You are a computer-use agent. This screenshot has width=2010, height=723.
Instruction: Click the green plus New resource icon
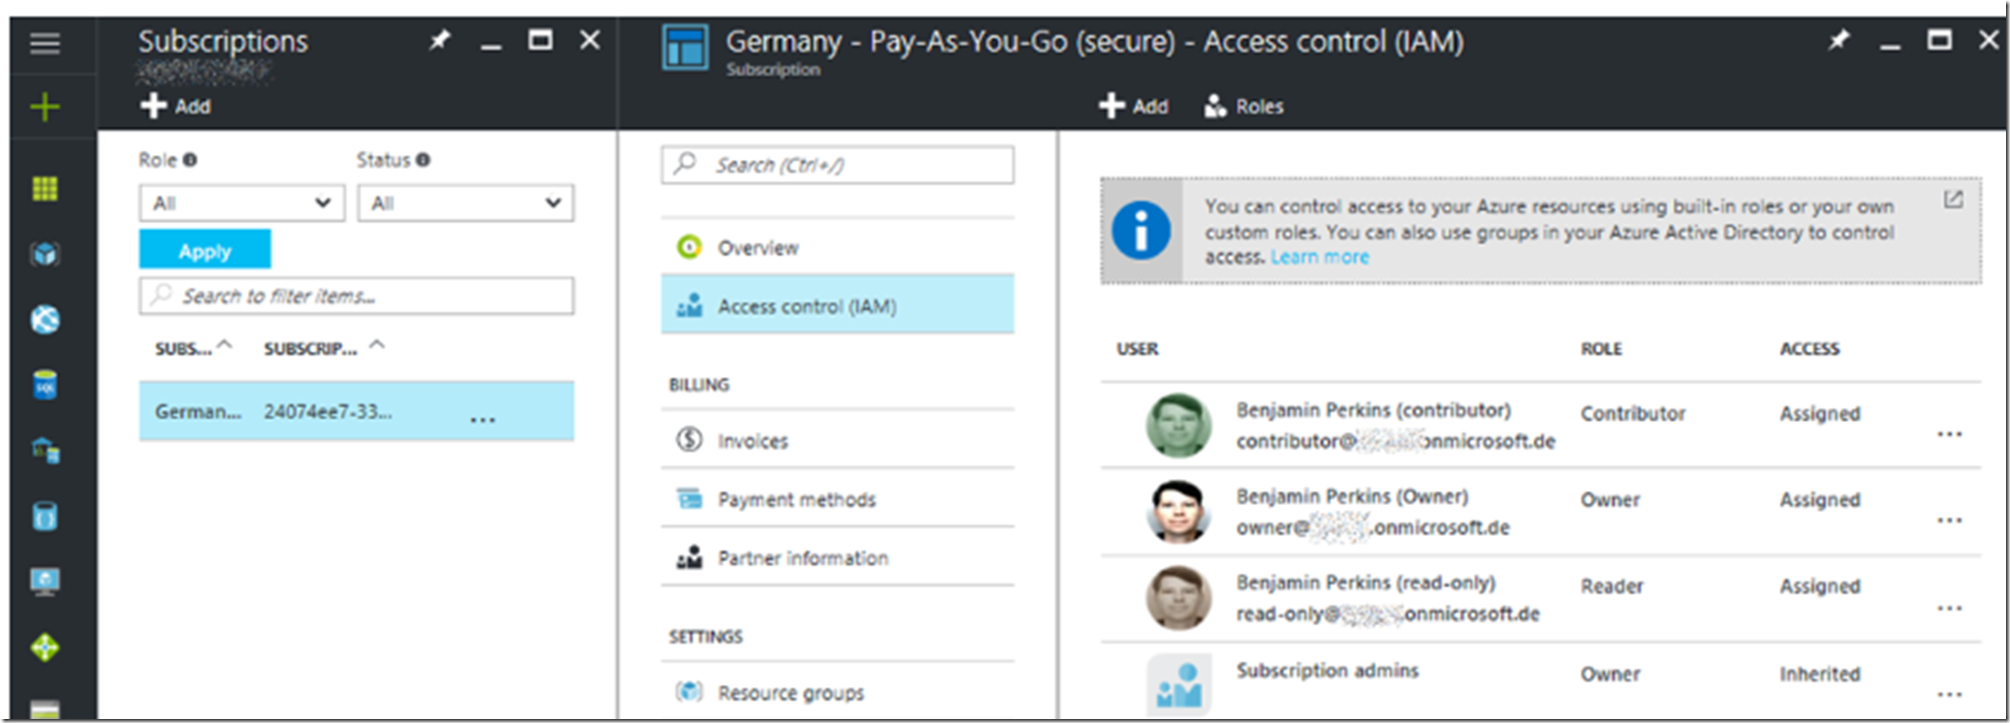click(x=45, y=107)
